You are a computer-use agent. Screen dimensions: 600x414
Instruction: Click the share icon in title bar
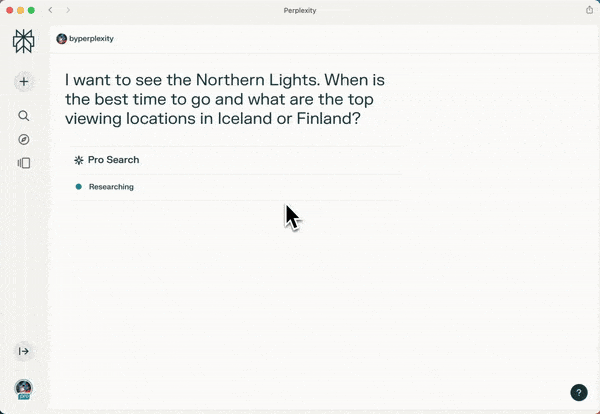(589, 10)
